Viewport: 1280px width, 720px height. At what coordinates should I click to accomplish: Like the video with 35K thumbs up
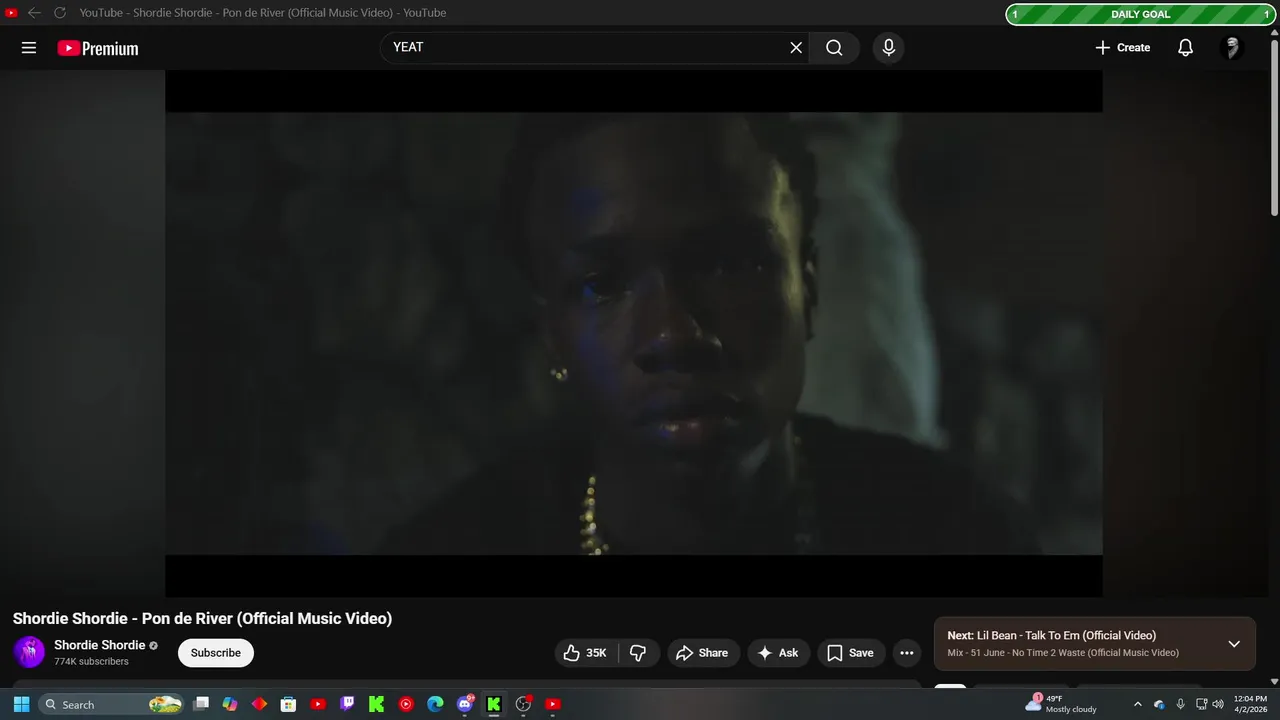[x=586, y=653]
